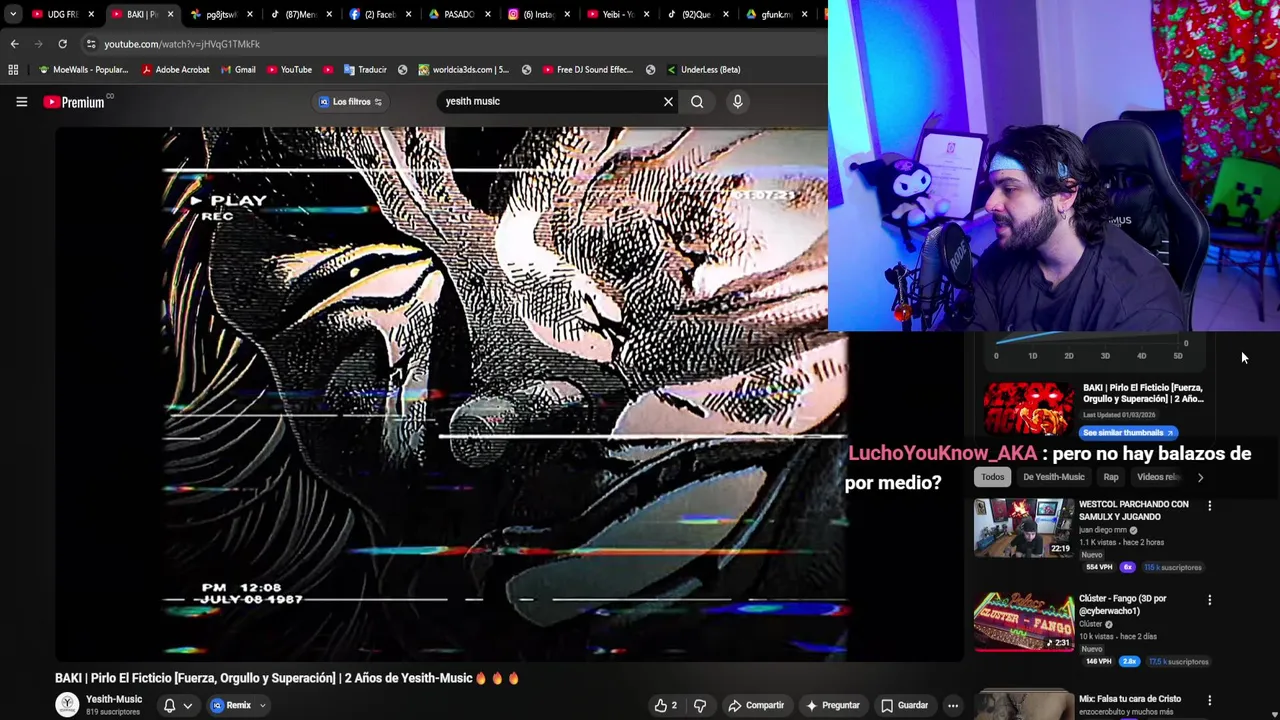The width and height of the screenshot is (1280, 720).
Task: Open the 'Clúster - Fango' video title
Action: tap(1122, 604)
